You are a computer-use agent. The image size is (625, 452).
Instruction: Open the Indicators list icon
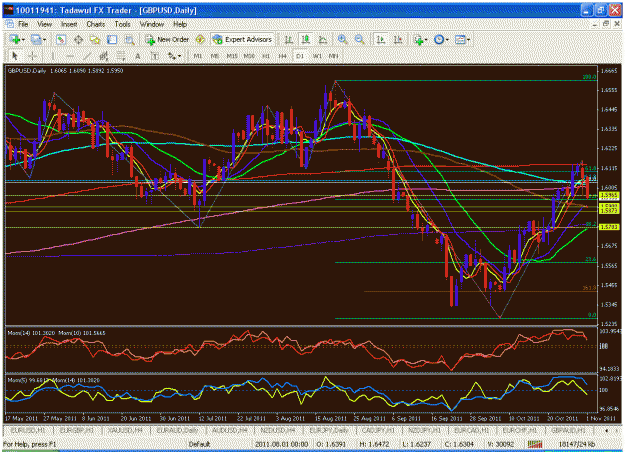pos(418,39)
